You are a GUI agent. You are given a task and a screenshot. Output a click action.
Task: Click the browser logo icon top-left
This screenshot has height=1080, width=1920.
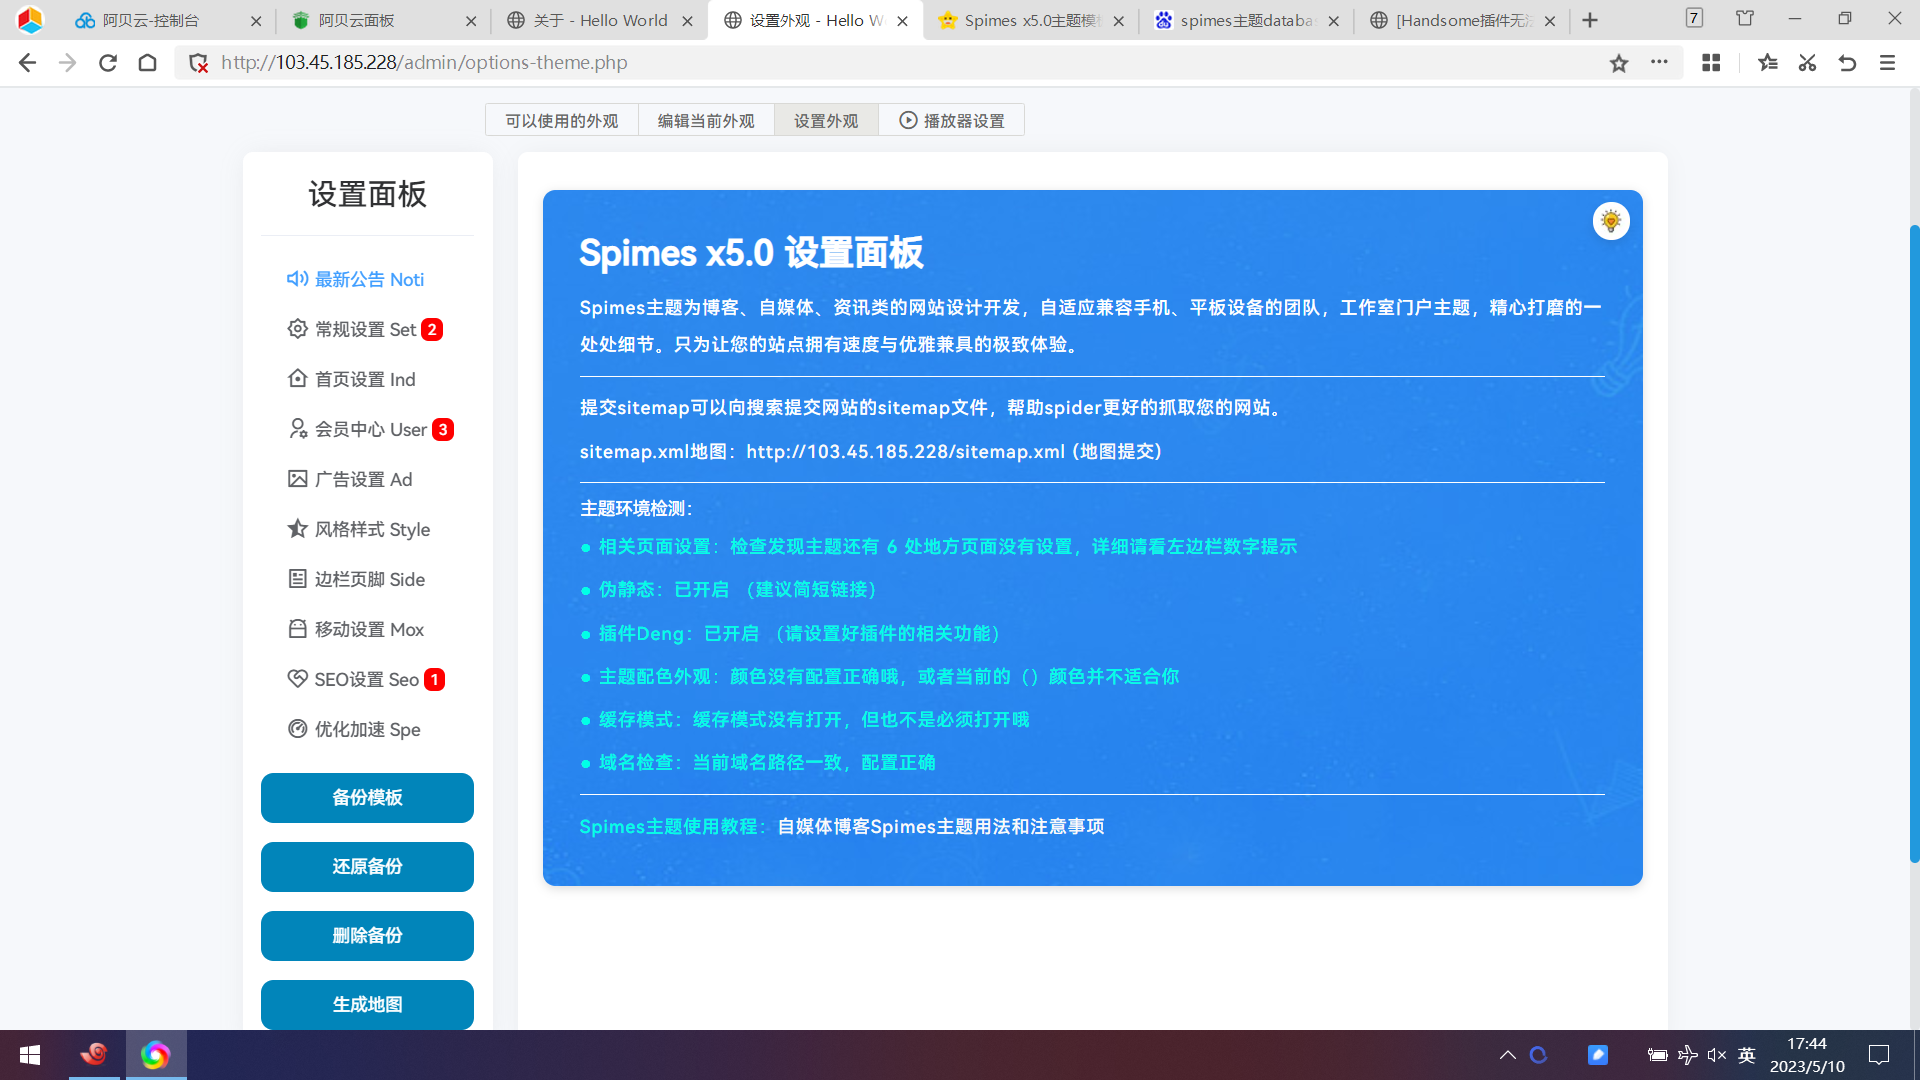click(30, 19)
